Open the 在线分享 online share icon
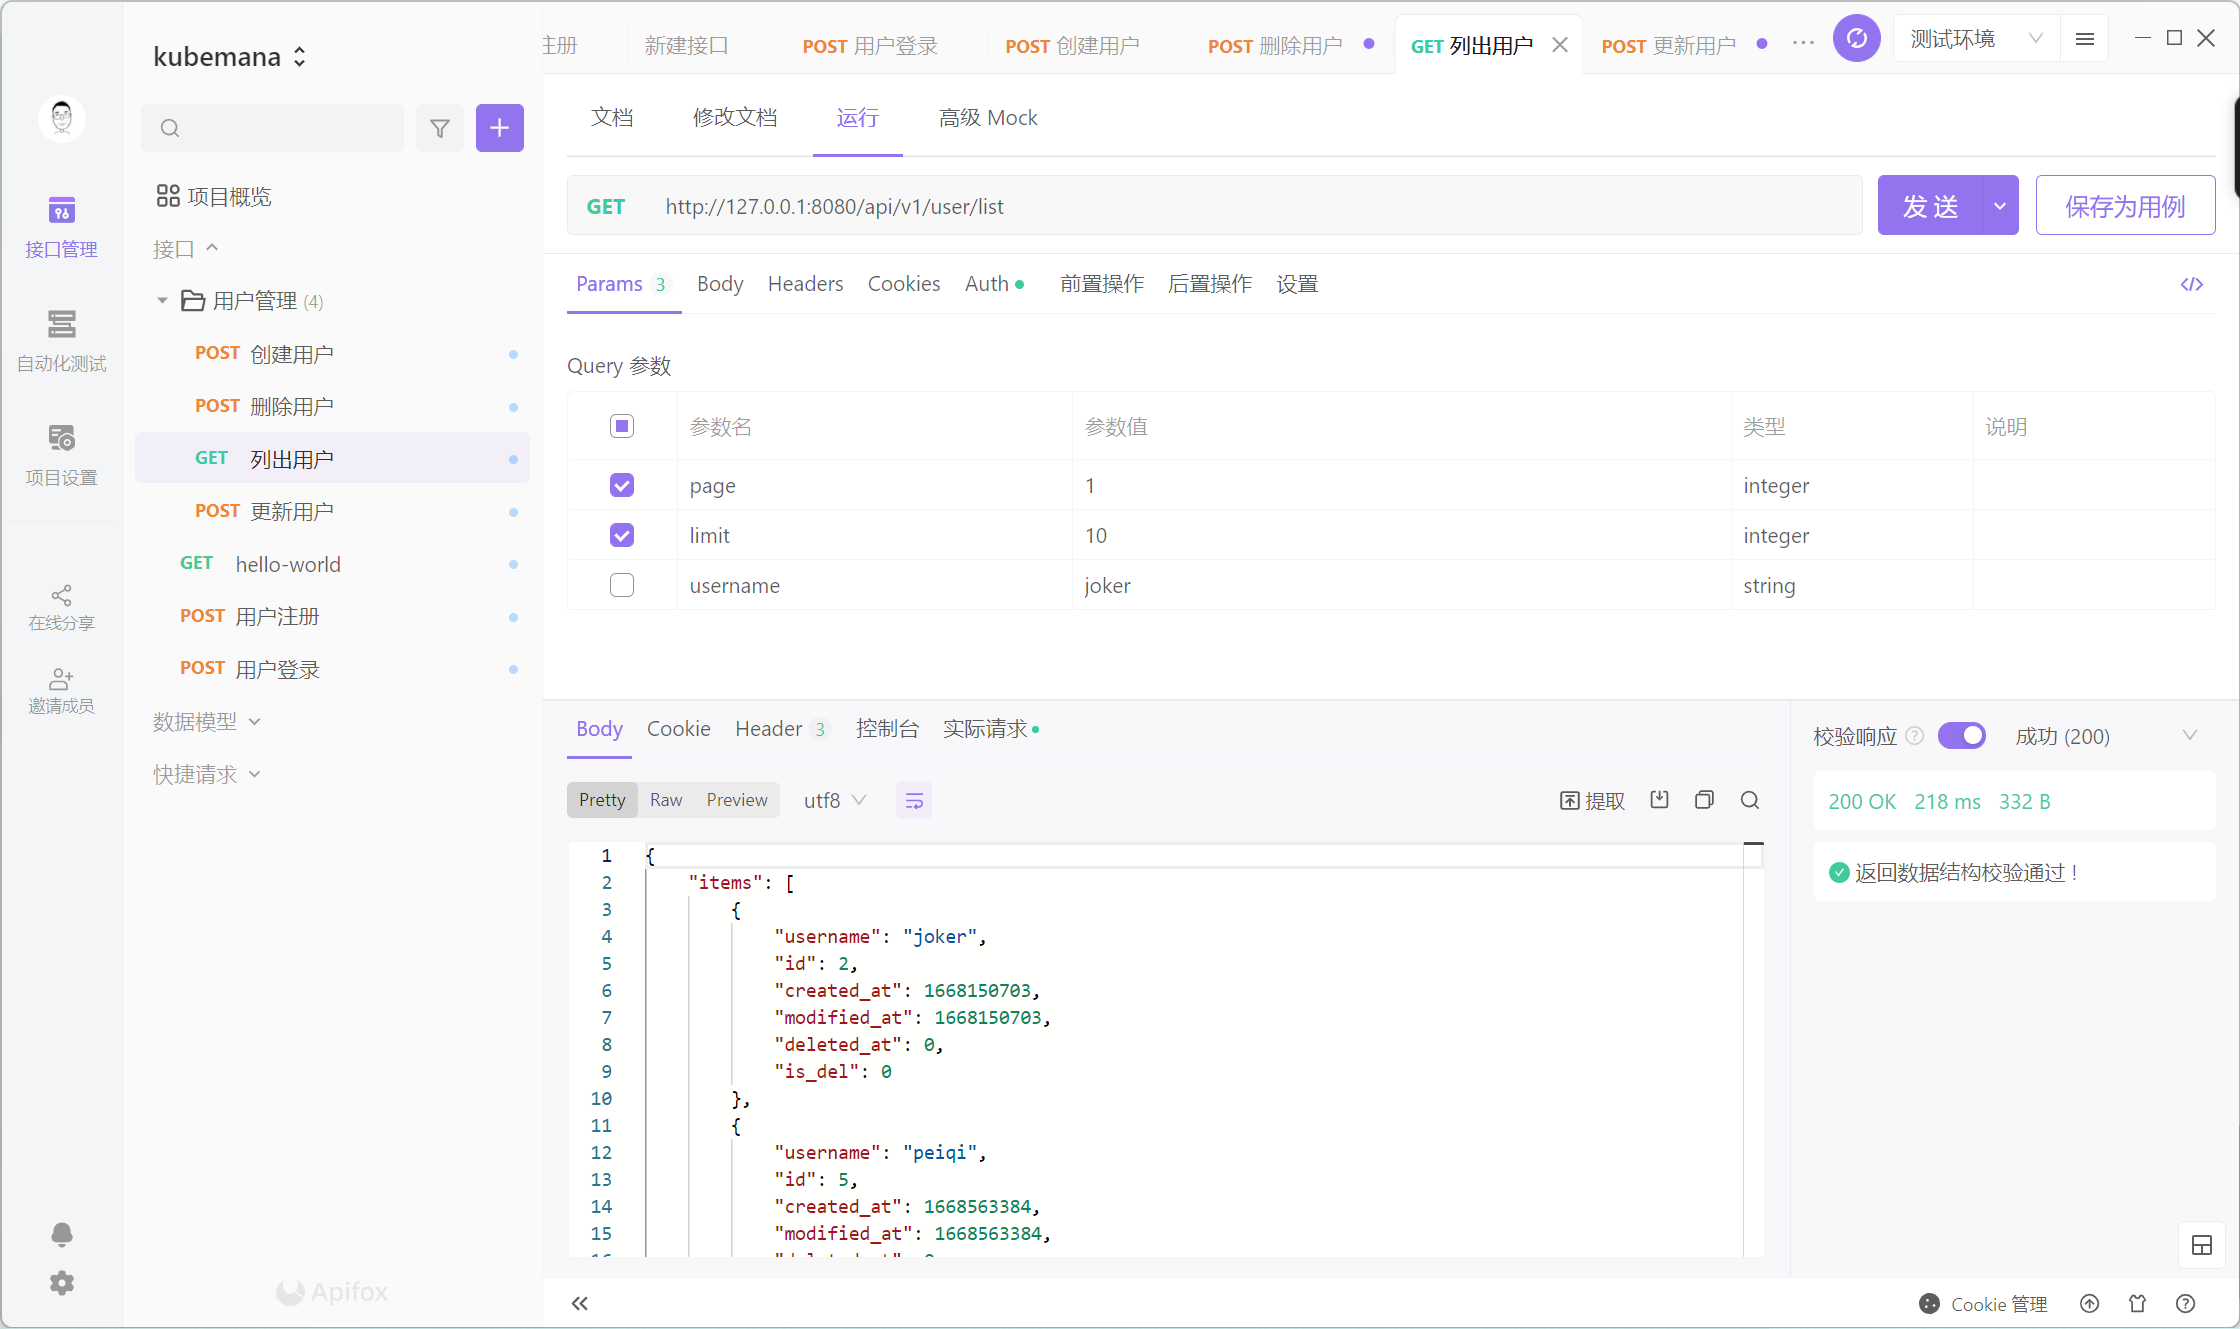 (x=61, y=608)
